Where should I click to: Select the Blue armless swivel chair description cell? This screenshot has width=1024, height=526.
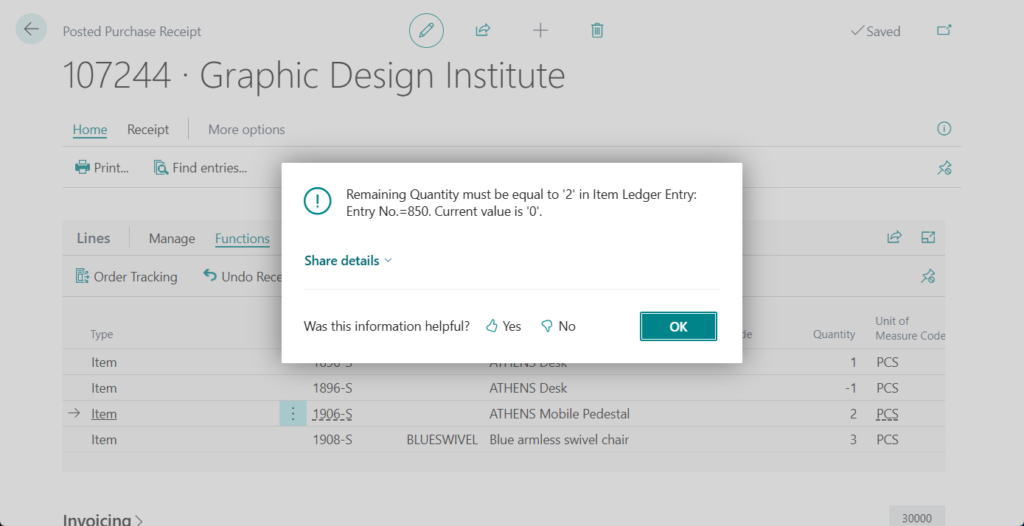coord(559,440)
